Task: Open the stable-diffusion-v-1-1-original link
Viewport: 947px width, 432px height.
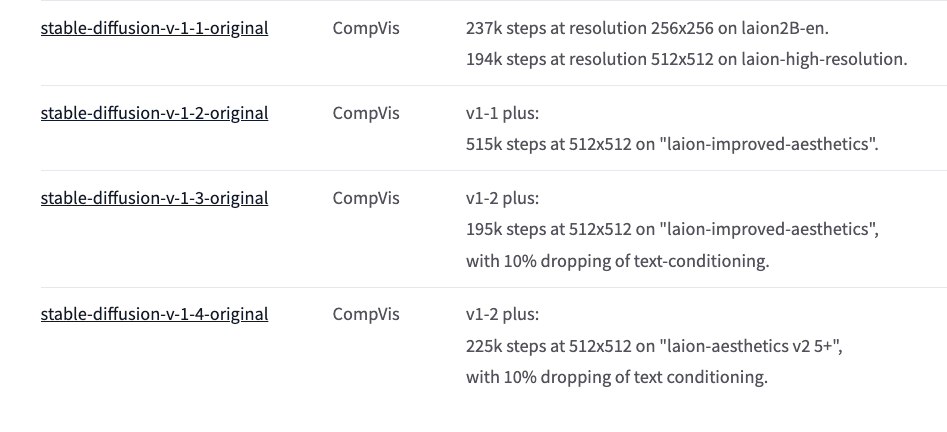Action: click(154, 28)
